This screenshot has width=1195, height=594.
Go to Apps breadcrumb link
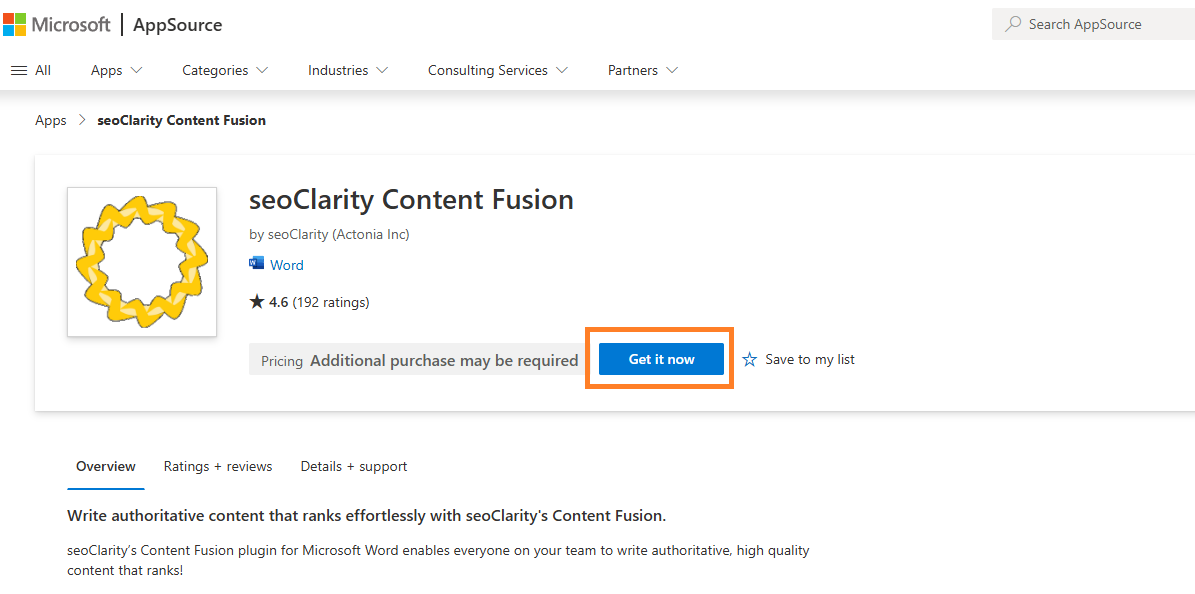click(x=50, y=121)
